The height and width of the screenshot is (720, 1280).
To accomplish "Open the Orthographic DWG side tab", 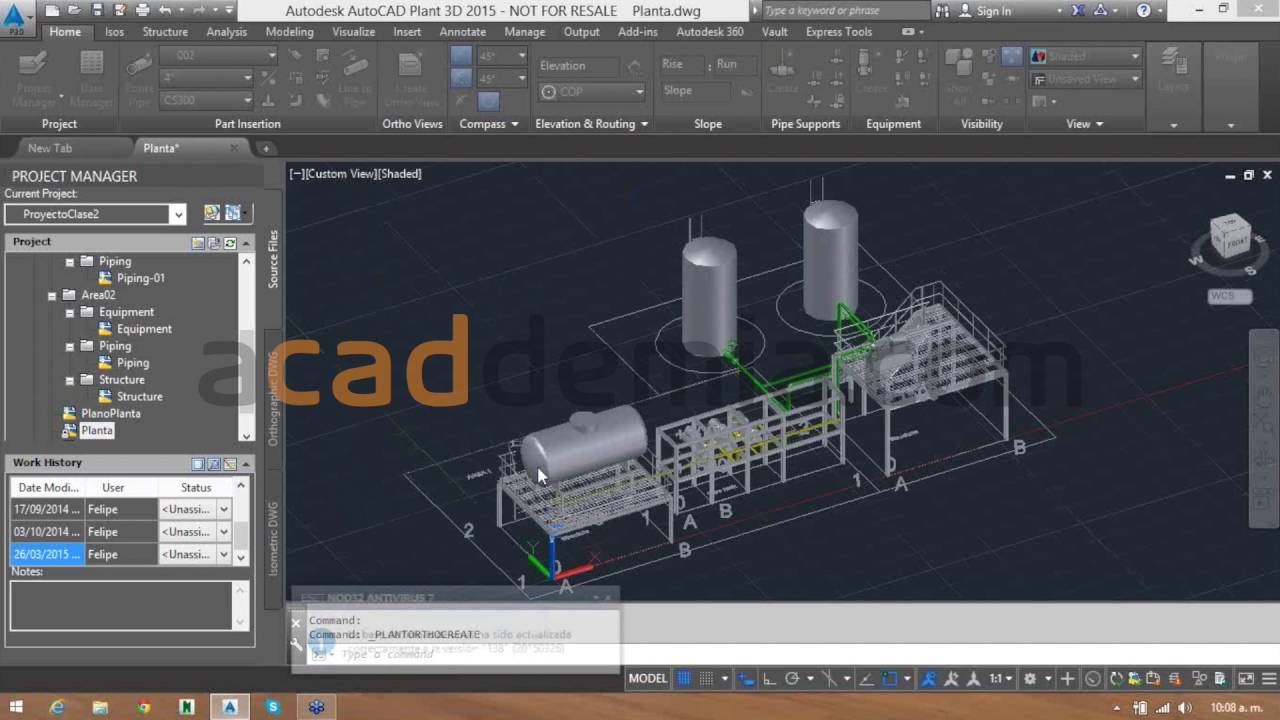I will coord(273,398).
